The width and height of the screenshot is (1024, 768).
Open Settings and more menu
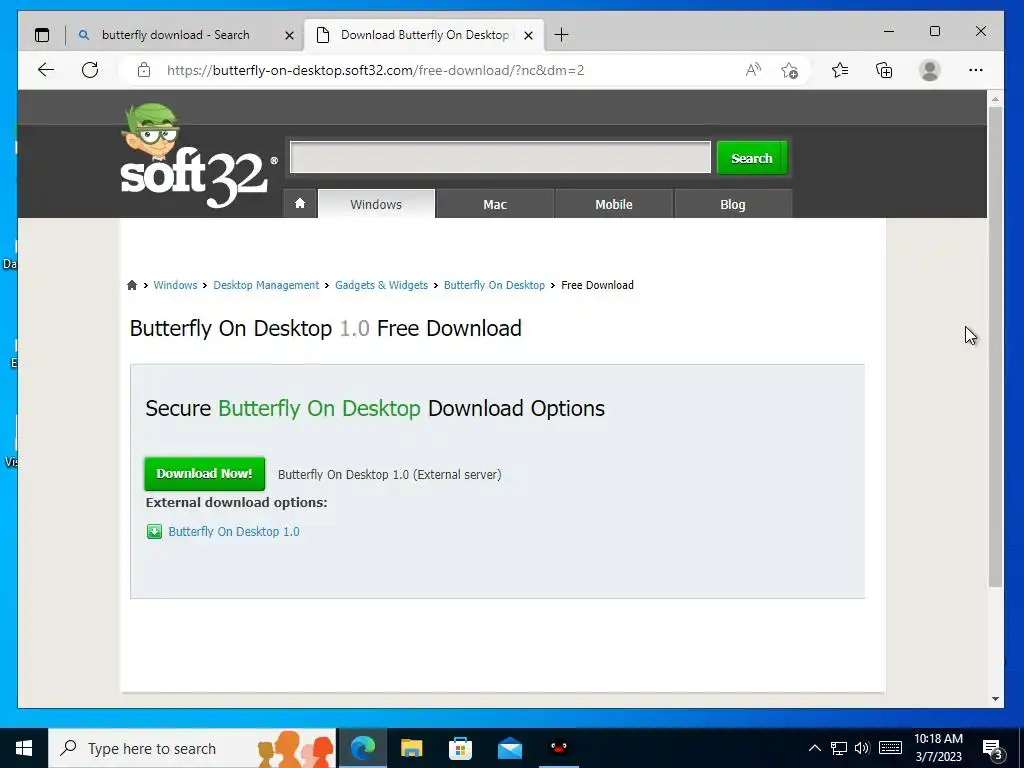click(976, 70)
